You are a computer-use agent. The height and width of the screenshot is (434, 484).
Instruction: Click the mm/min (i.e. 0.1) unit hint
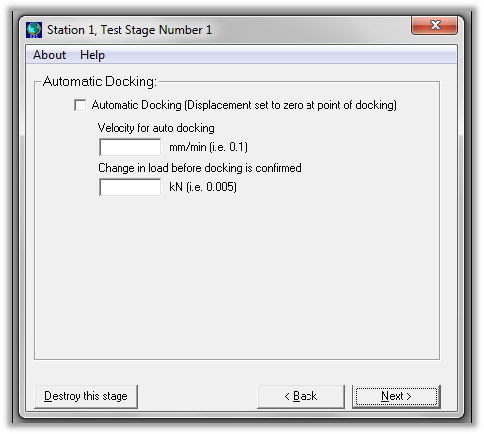(x=209, y=147)
